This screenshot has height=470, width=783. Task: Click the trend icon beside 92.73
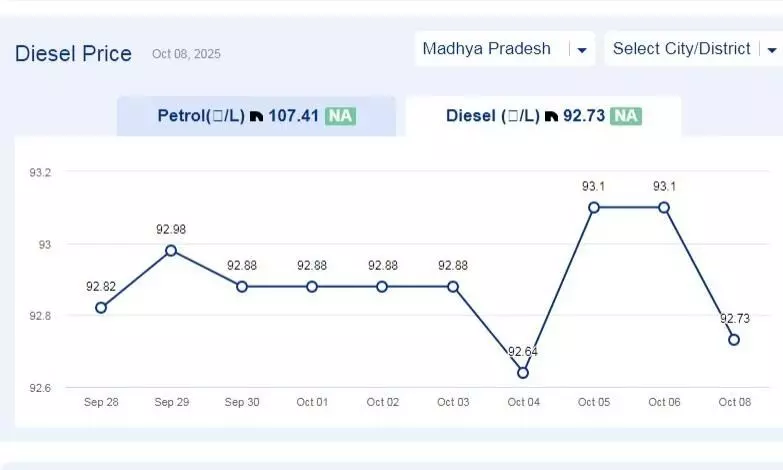click(x=550, y=116)
